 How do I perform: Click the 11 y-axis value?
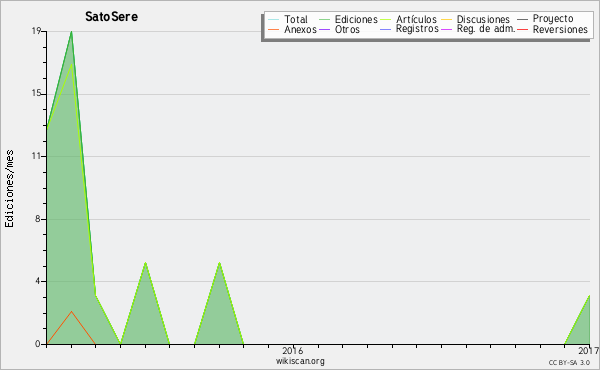coord(36,156)
